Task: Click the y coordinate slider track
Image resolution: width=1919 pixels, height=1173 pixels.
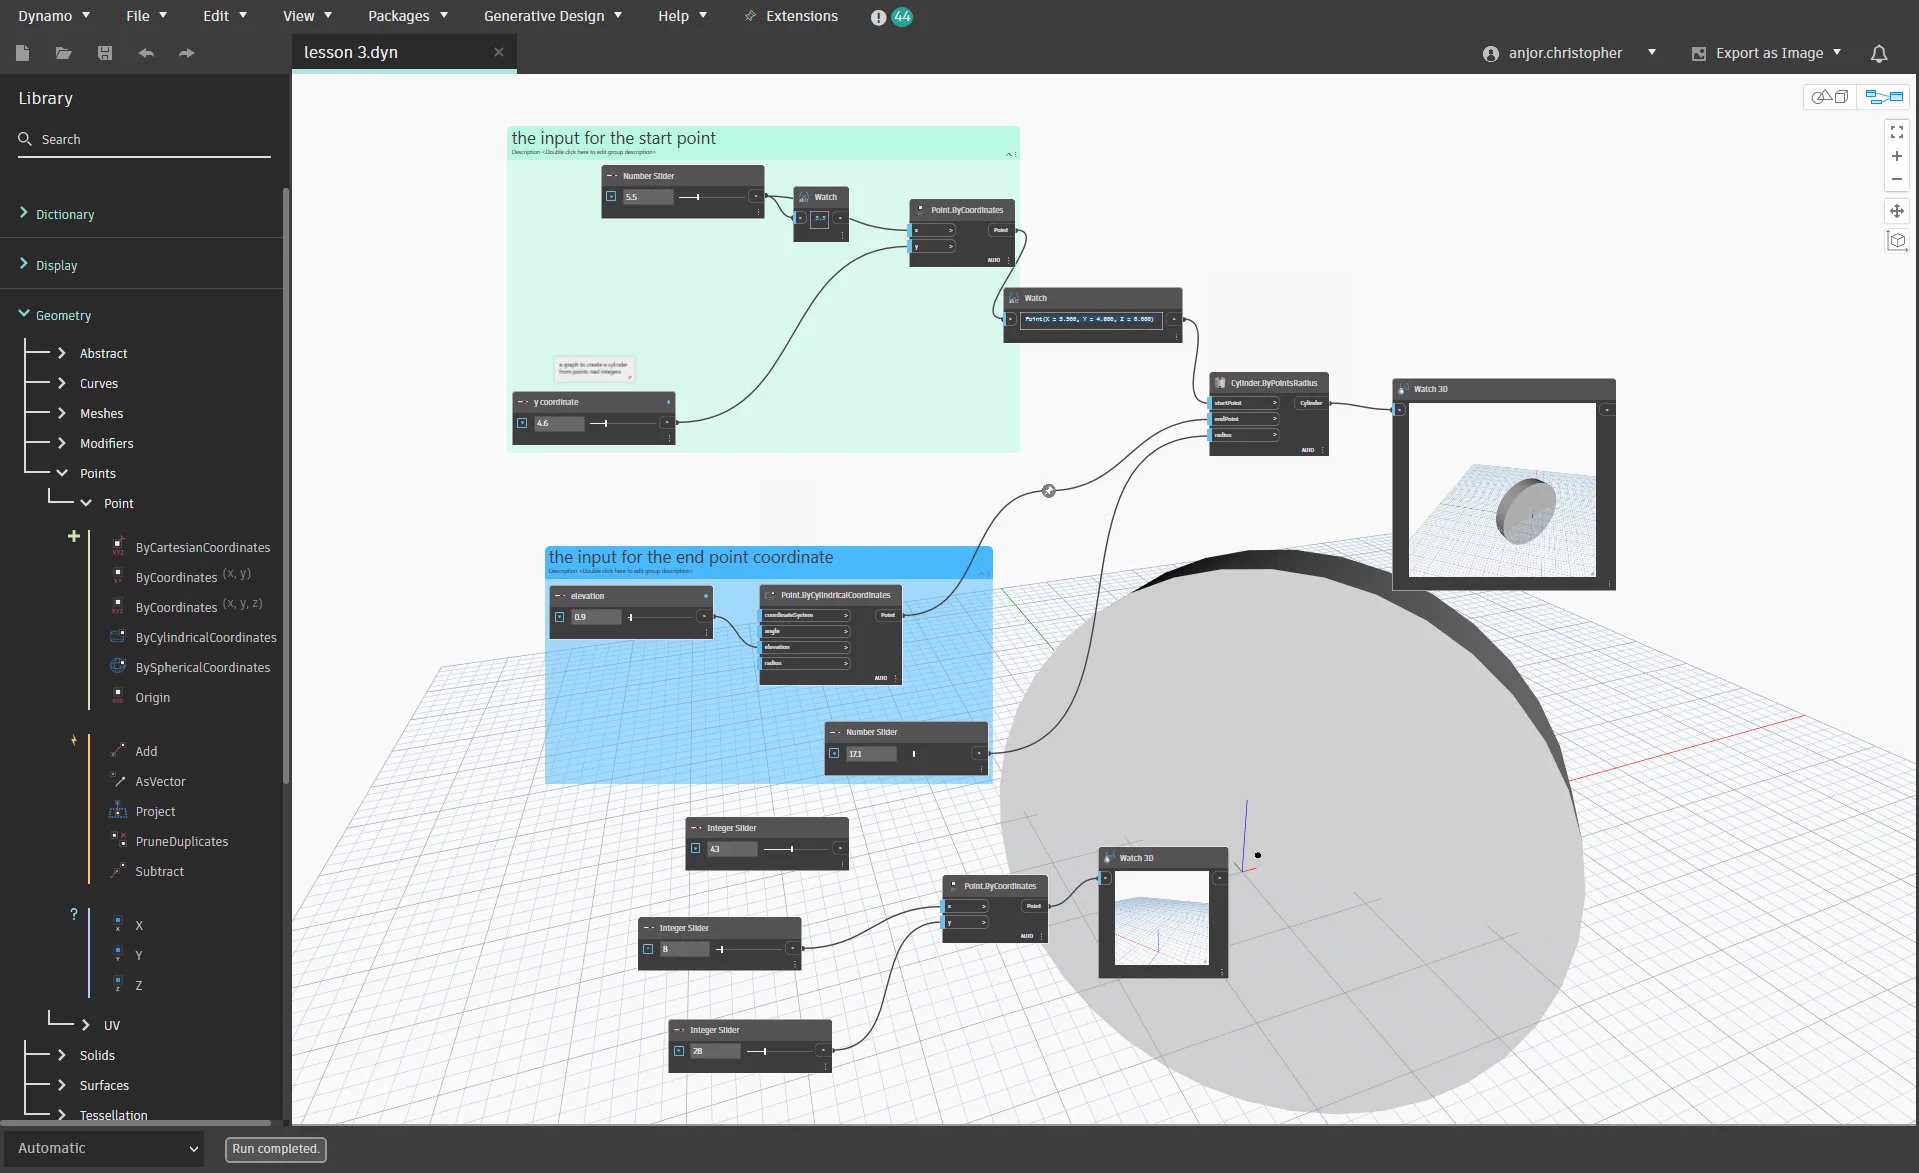Action: click(x=622, y=424)
